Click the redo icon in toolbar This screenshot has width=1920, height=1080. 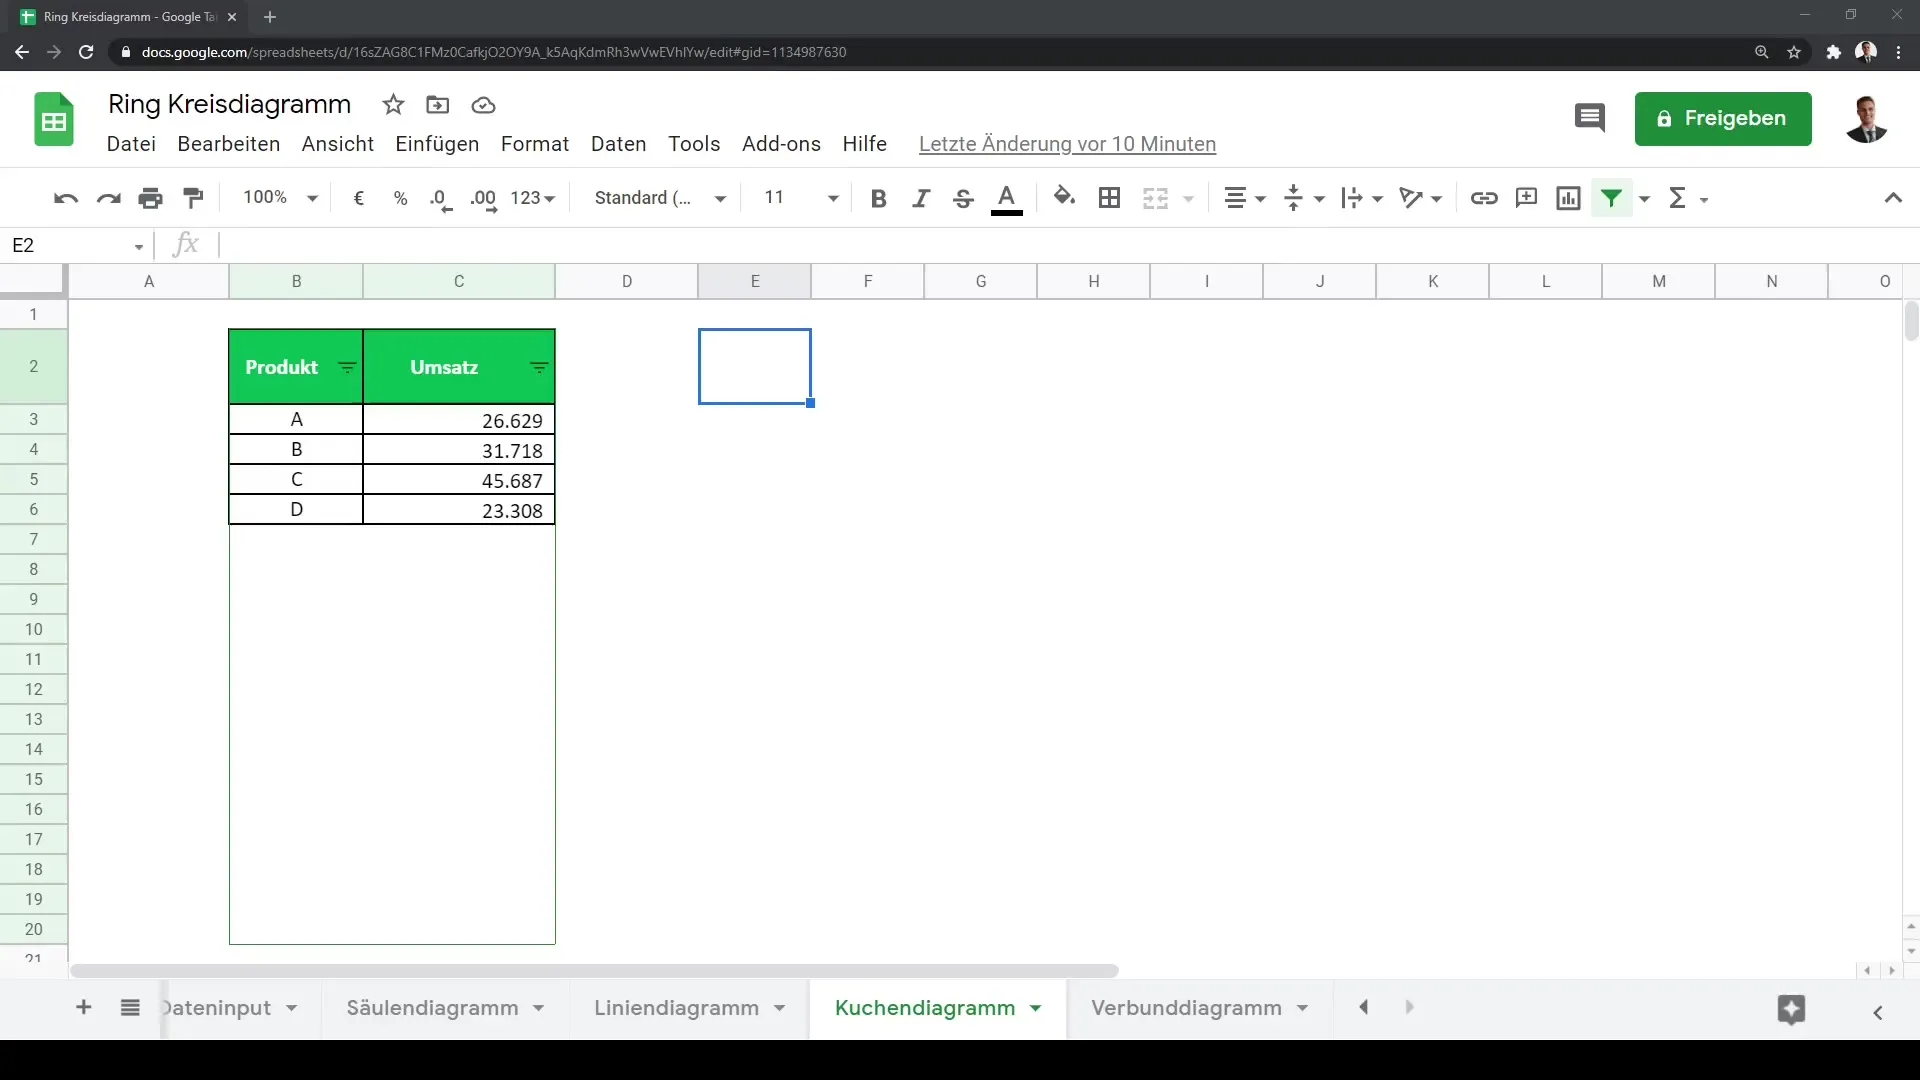click(108, 198)
